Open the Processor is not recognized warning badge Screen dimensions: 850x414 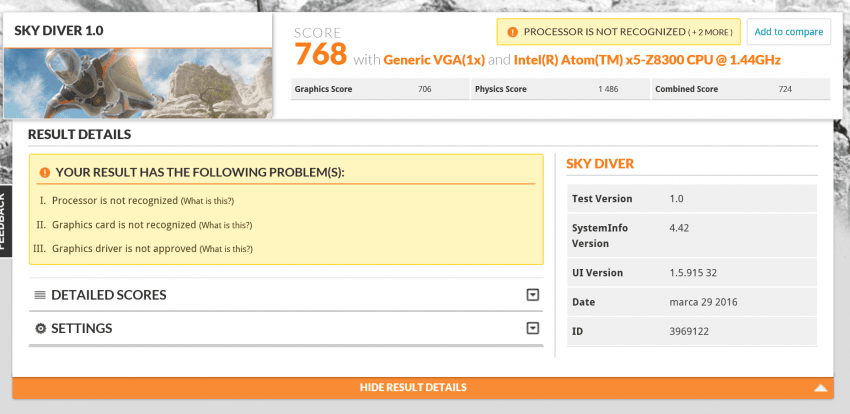tap(619, 32)
